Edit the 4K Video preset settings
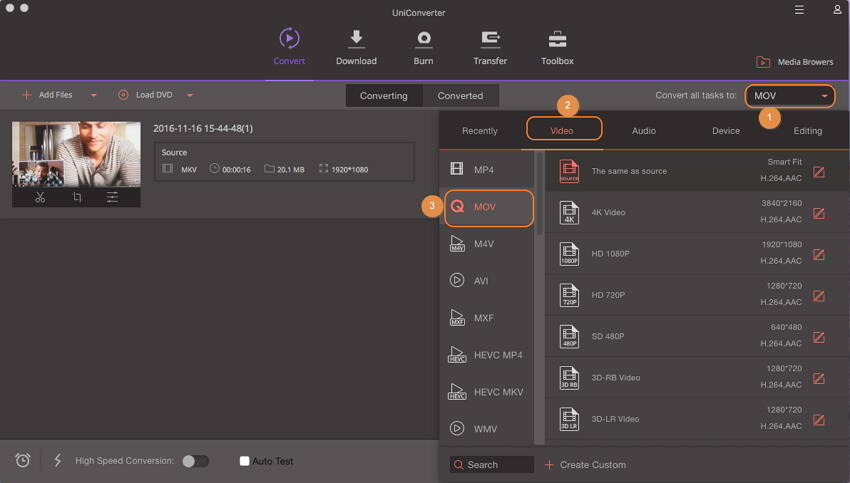Viewport: 850px width, 483px height. 819,214
